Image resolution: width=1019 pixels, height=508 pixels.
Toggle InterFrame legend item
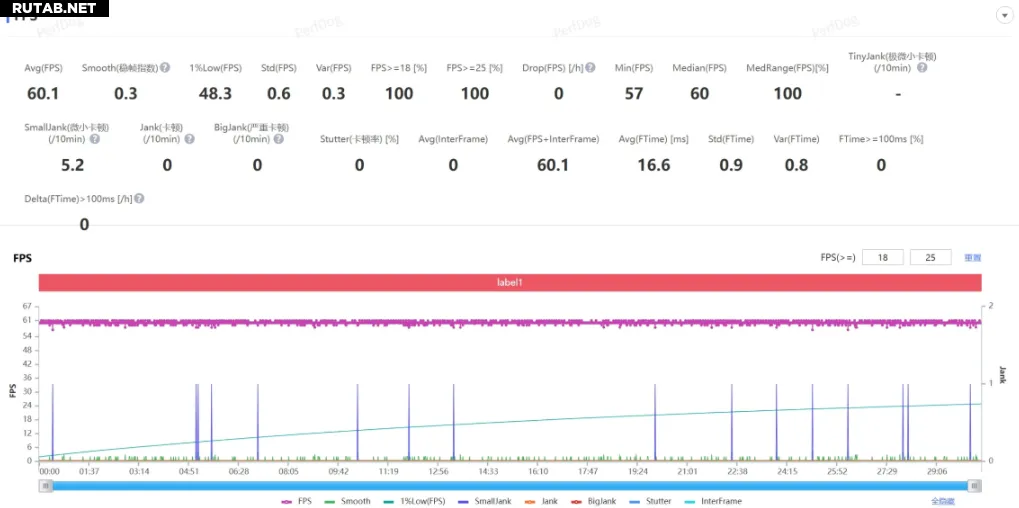click(714, 501)
